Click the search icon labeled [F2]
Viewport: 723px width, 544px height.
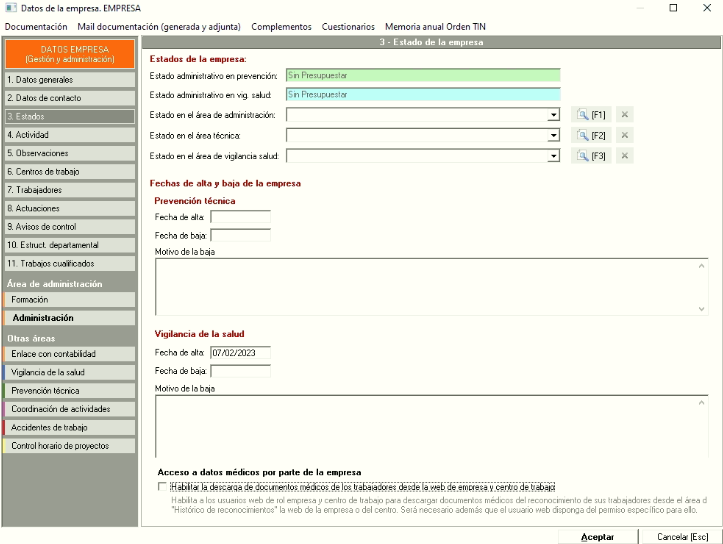(589, 135)
